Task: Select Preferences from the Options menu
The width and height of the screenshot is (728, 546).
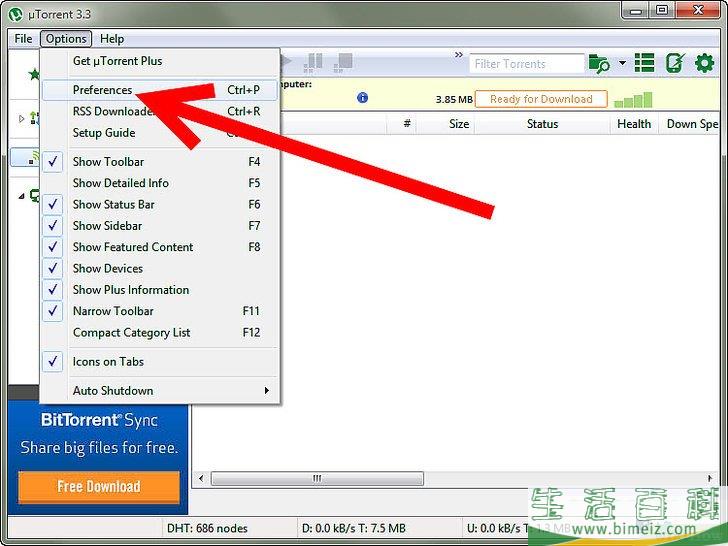Action: point(102,90)
